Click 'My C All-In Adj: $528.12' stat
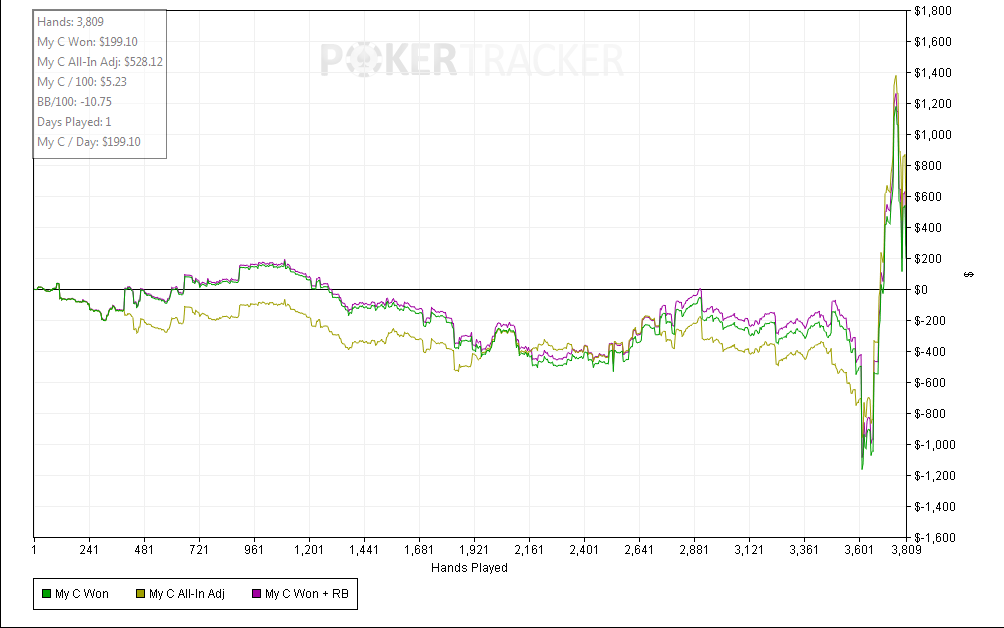The height and width of the screenshot is (628, 1004). pos(100,61)
